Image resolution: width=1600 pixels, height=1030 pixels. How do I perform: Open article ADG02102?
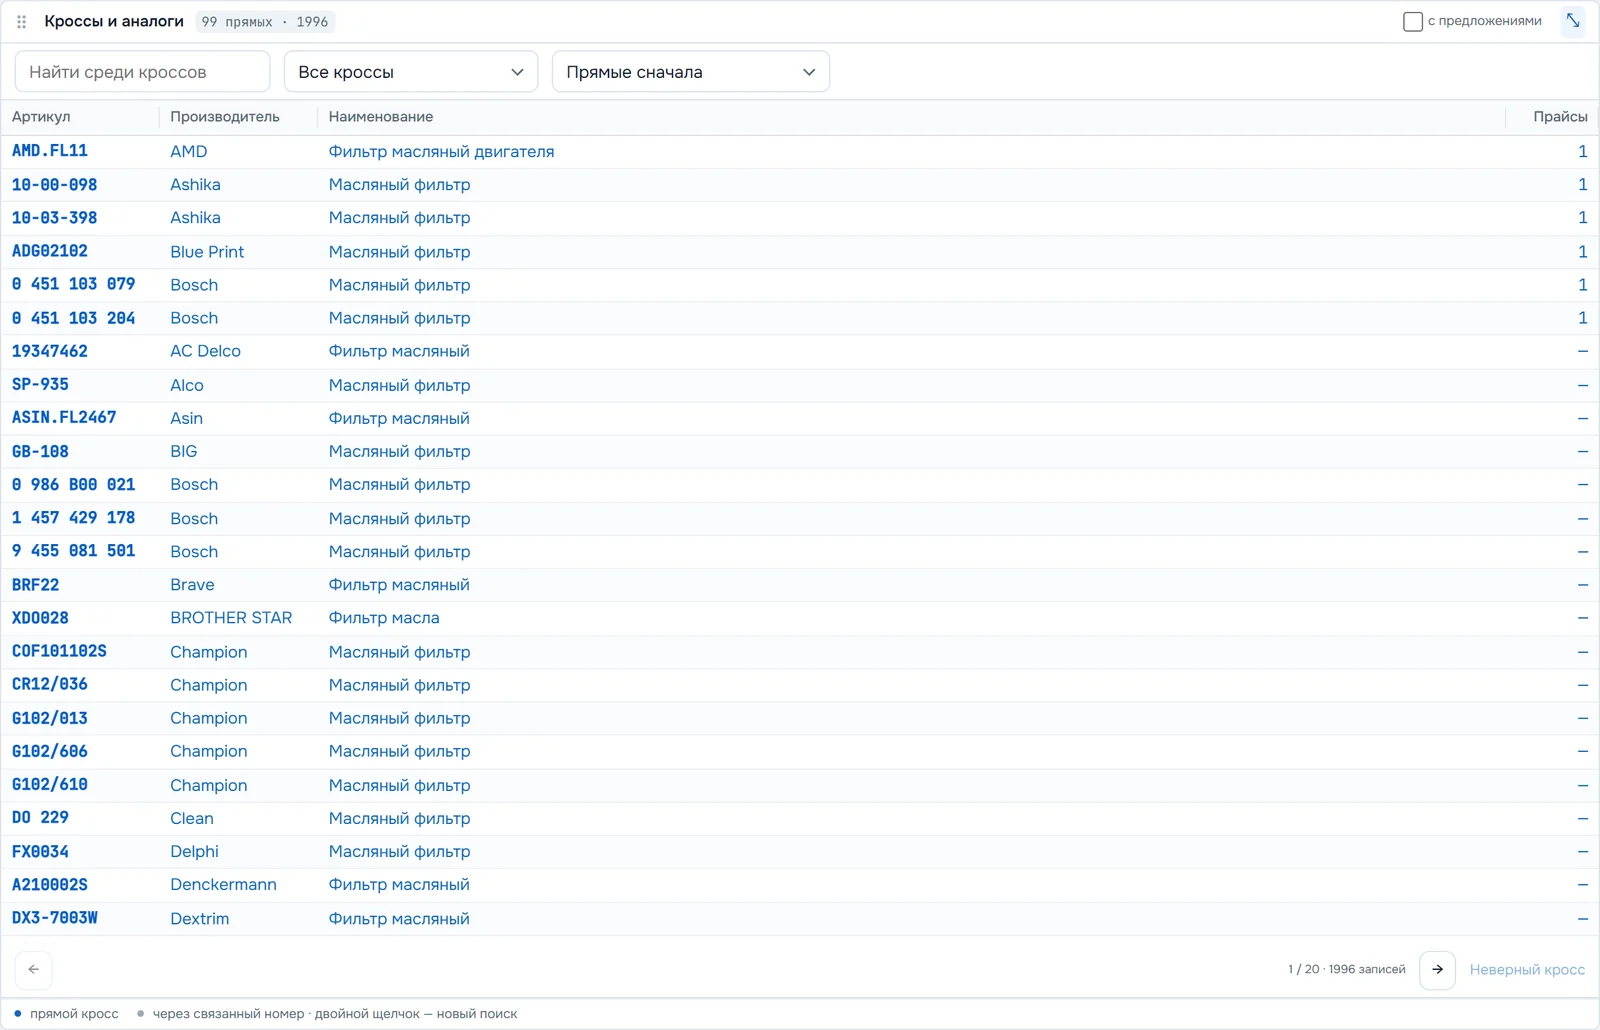pyautogui.click(x=50, y=251)
